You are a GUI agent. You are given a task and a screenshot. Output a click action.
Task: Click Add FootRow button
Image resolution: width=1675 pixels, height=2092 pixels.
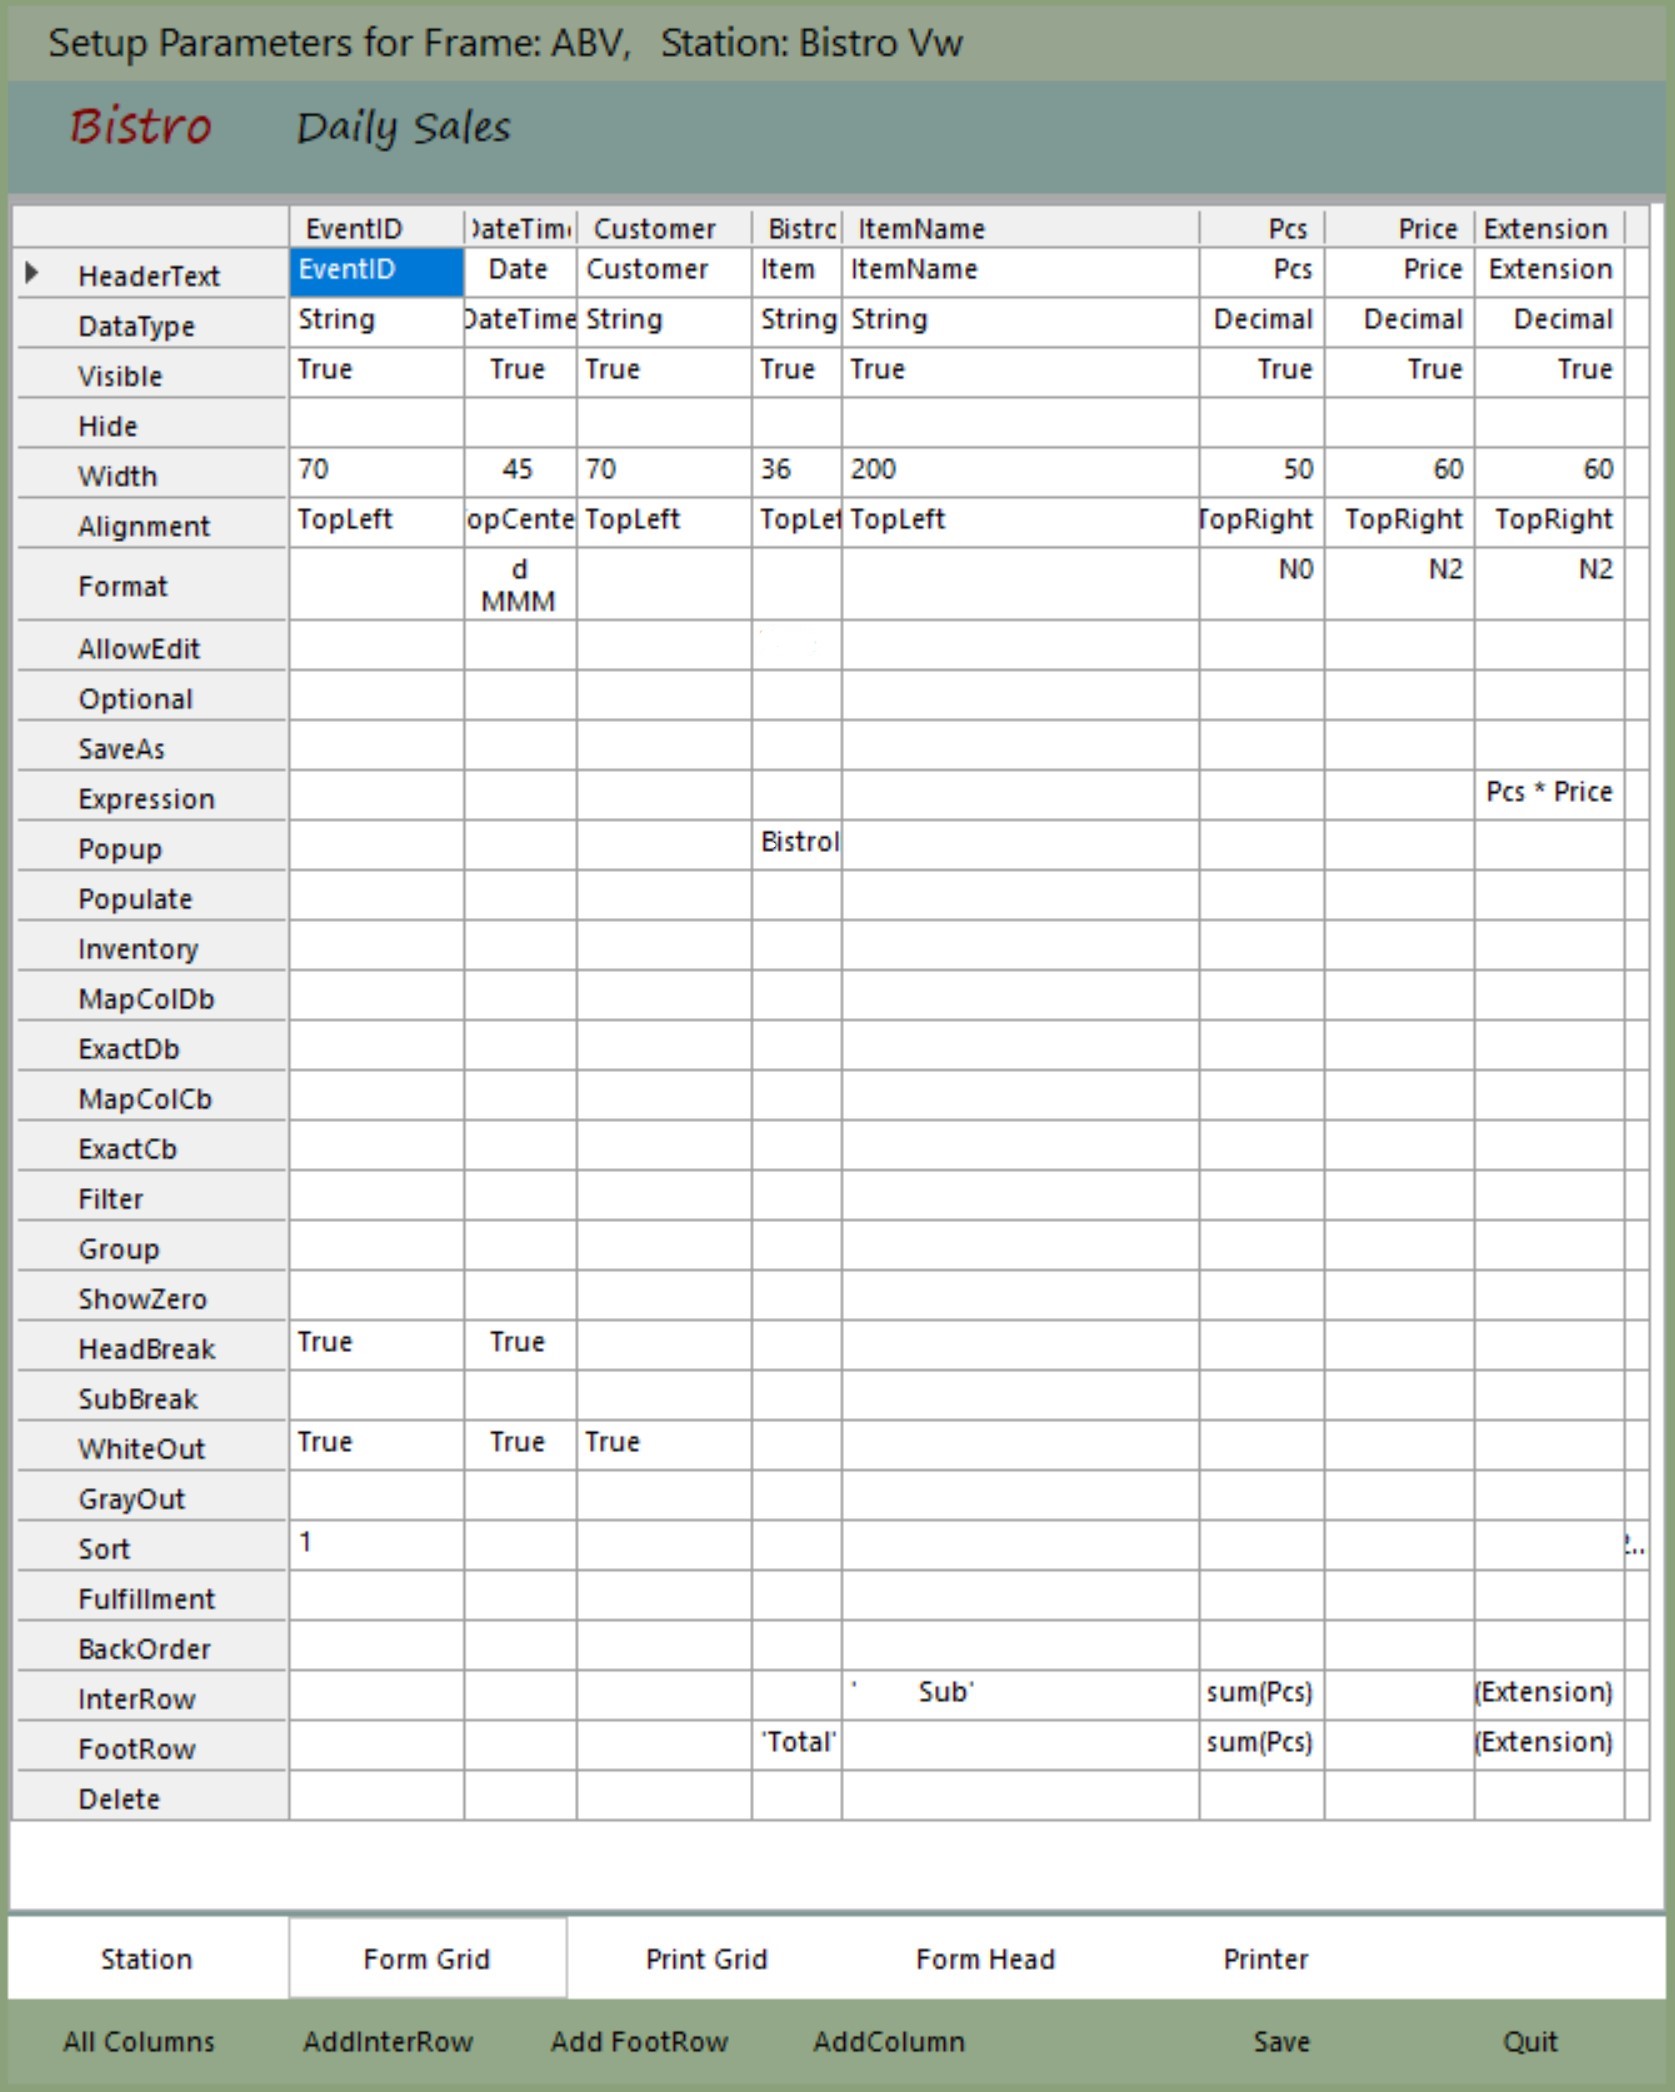coord(639,2041)
